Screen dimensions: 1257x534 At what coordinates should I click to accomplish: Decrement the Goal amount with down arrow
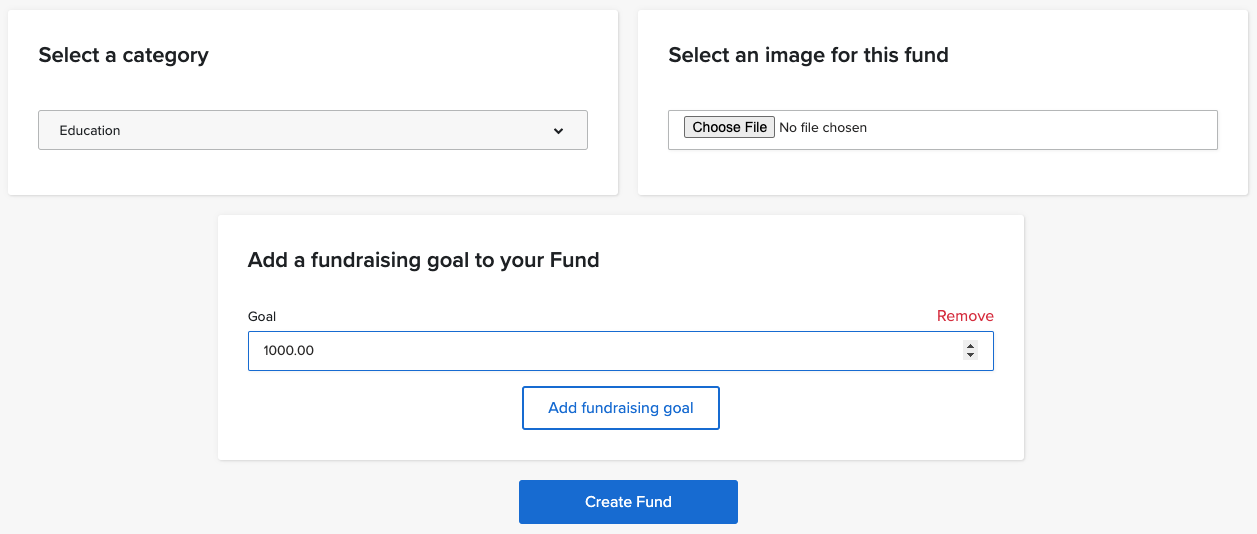pyautogui.click(x=970, y=355)
